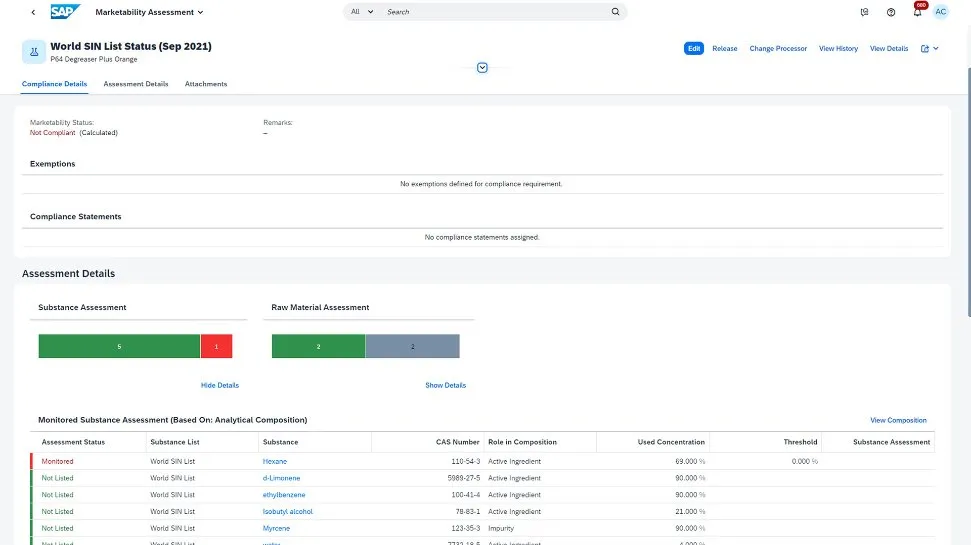Image resolution: width=971 pixels, height=545 pixels.
Task: Open the All search scope dropdown
Action: (x=362, y=12)
